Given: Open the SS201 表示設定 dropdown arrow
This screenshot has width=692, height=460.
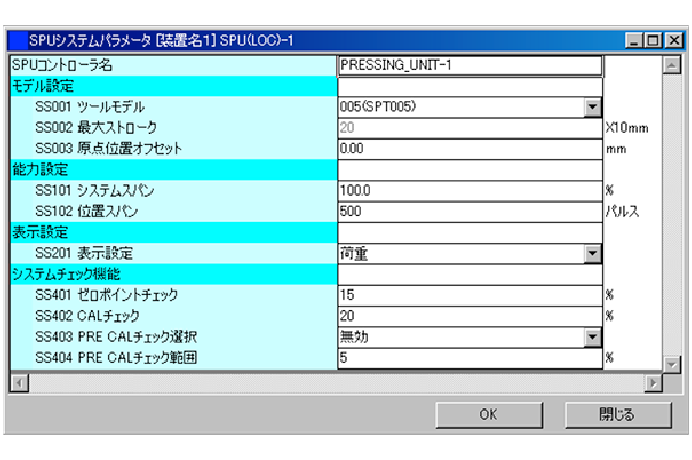Looking at the screenshot, I should pyautogui.click(x=592, y=253).
